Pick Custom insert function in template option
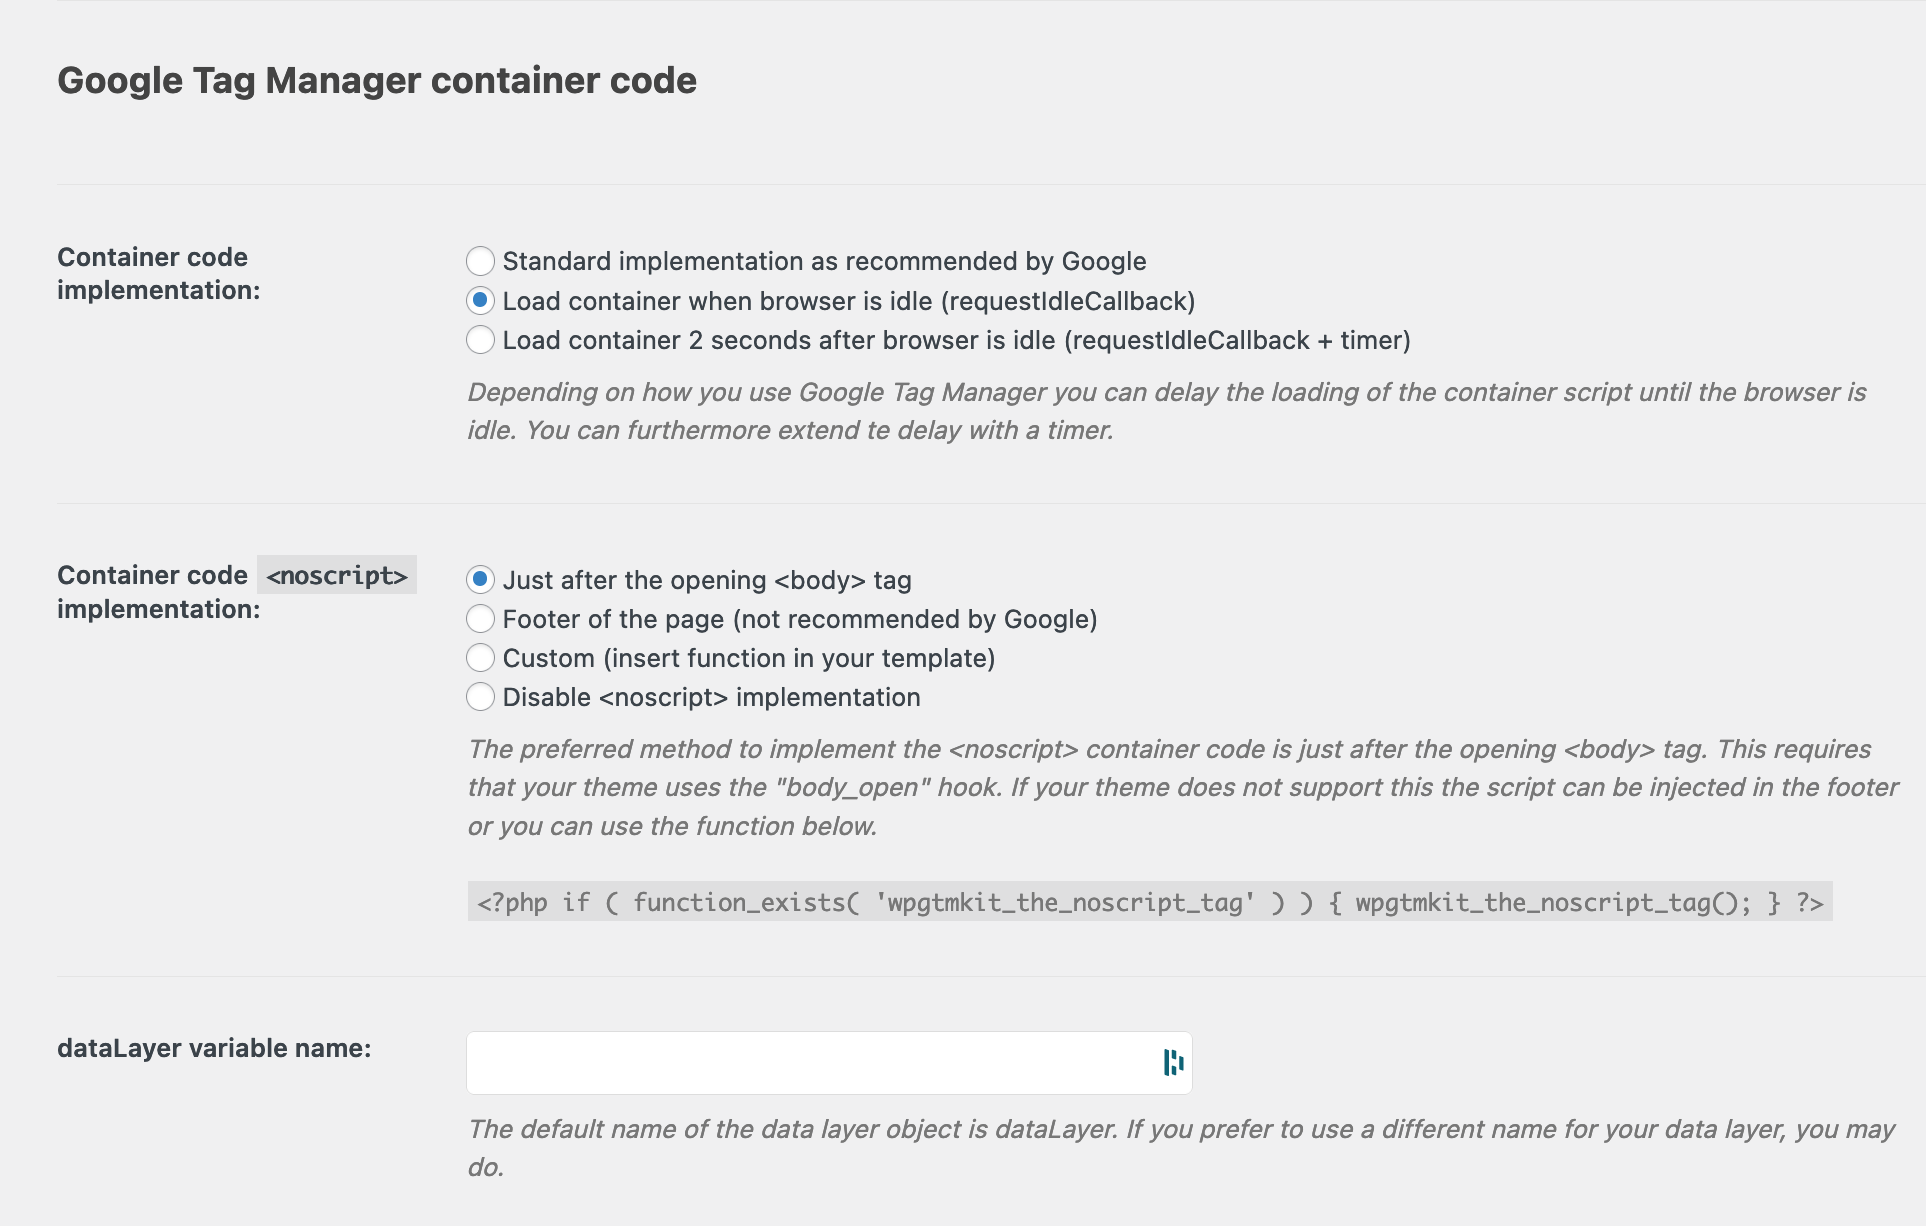 coord(481,658)
